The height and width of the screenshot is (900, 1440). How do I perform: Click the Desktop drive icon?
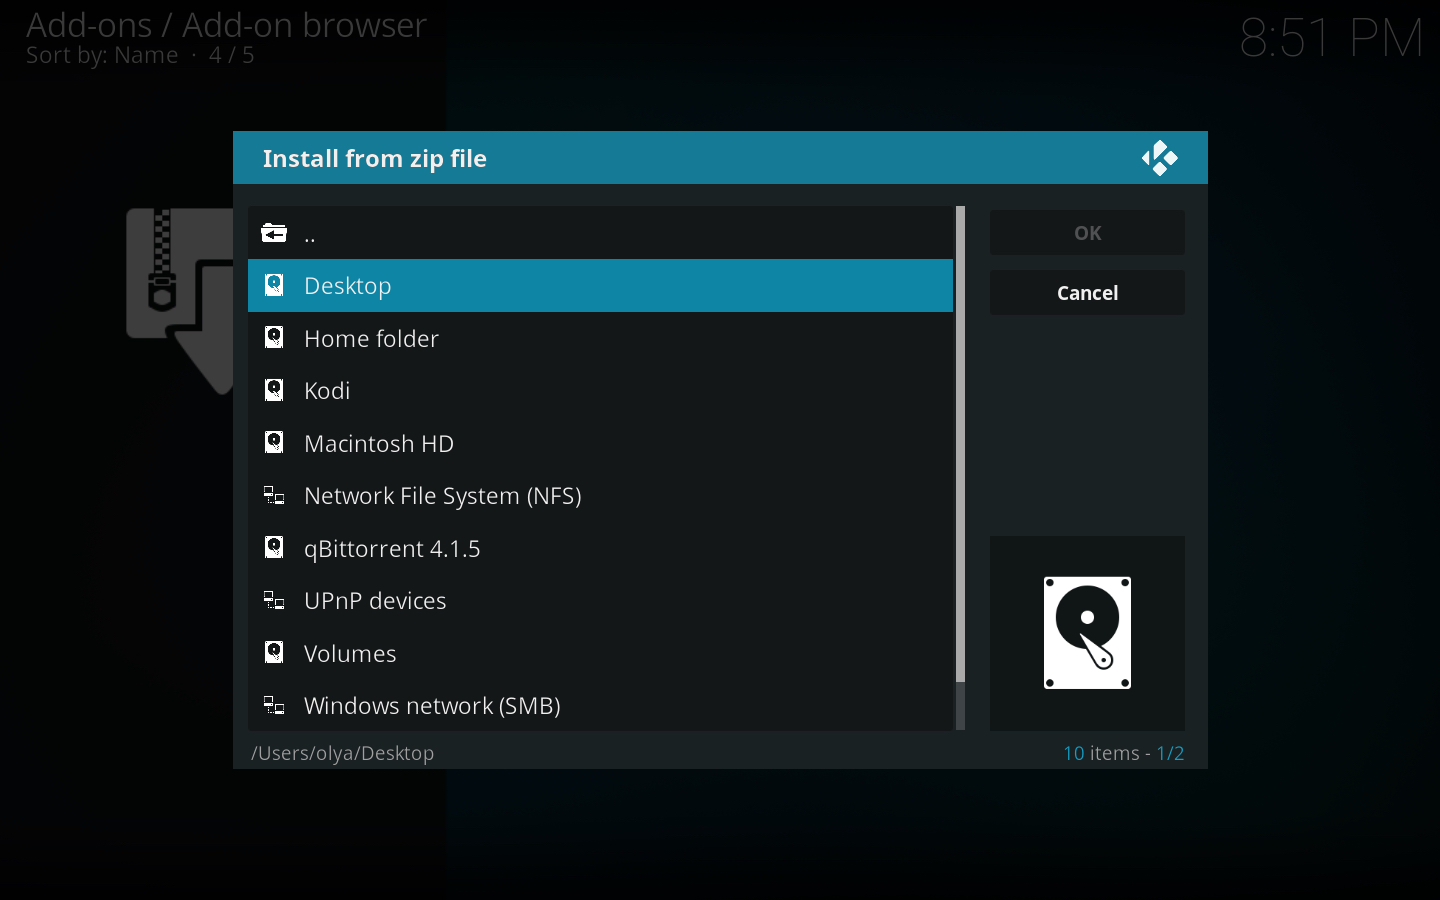[x=274, y=286]
